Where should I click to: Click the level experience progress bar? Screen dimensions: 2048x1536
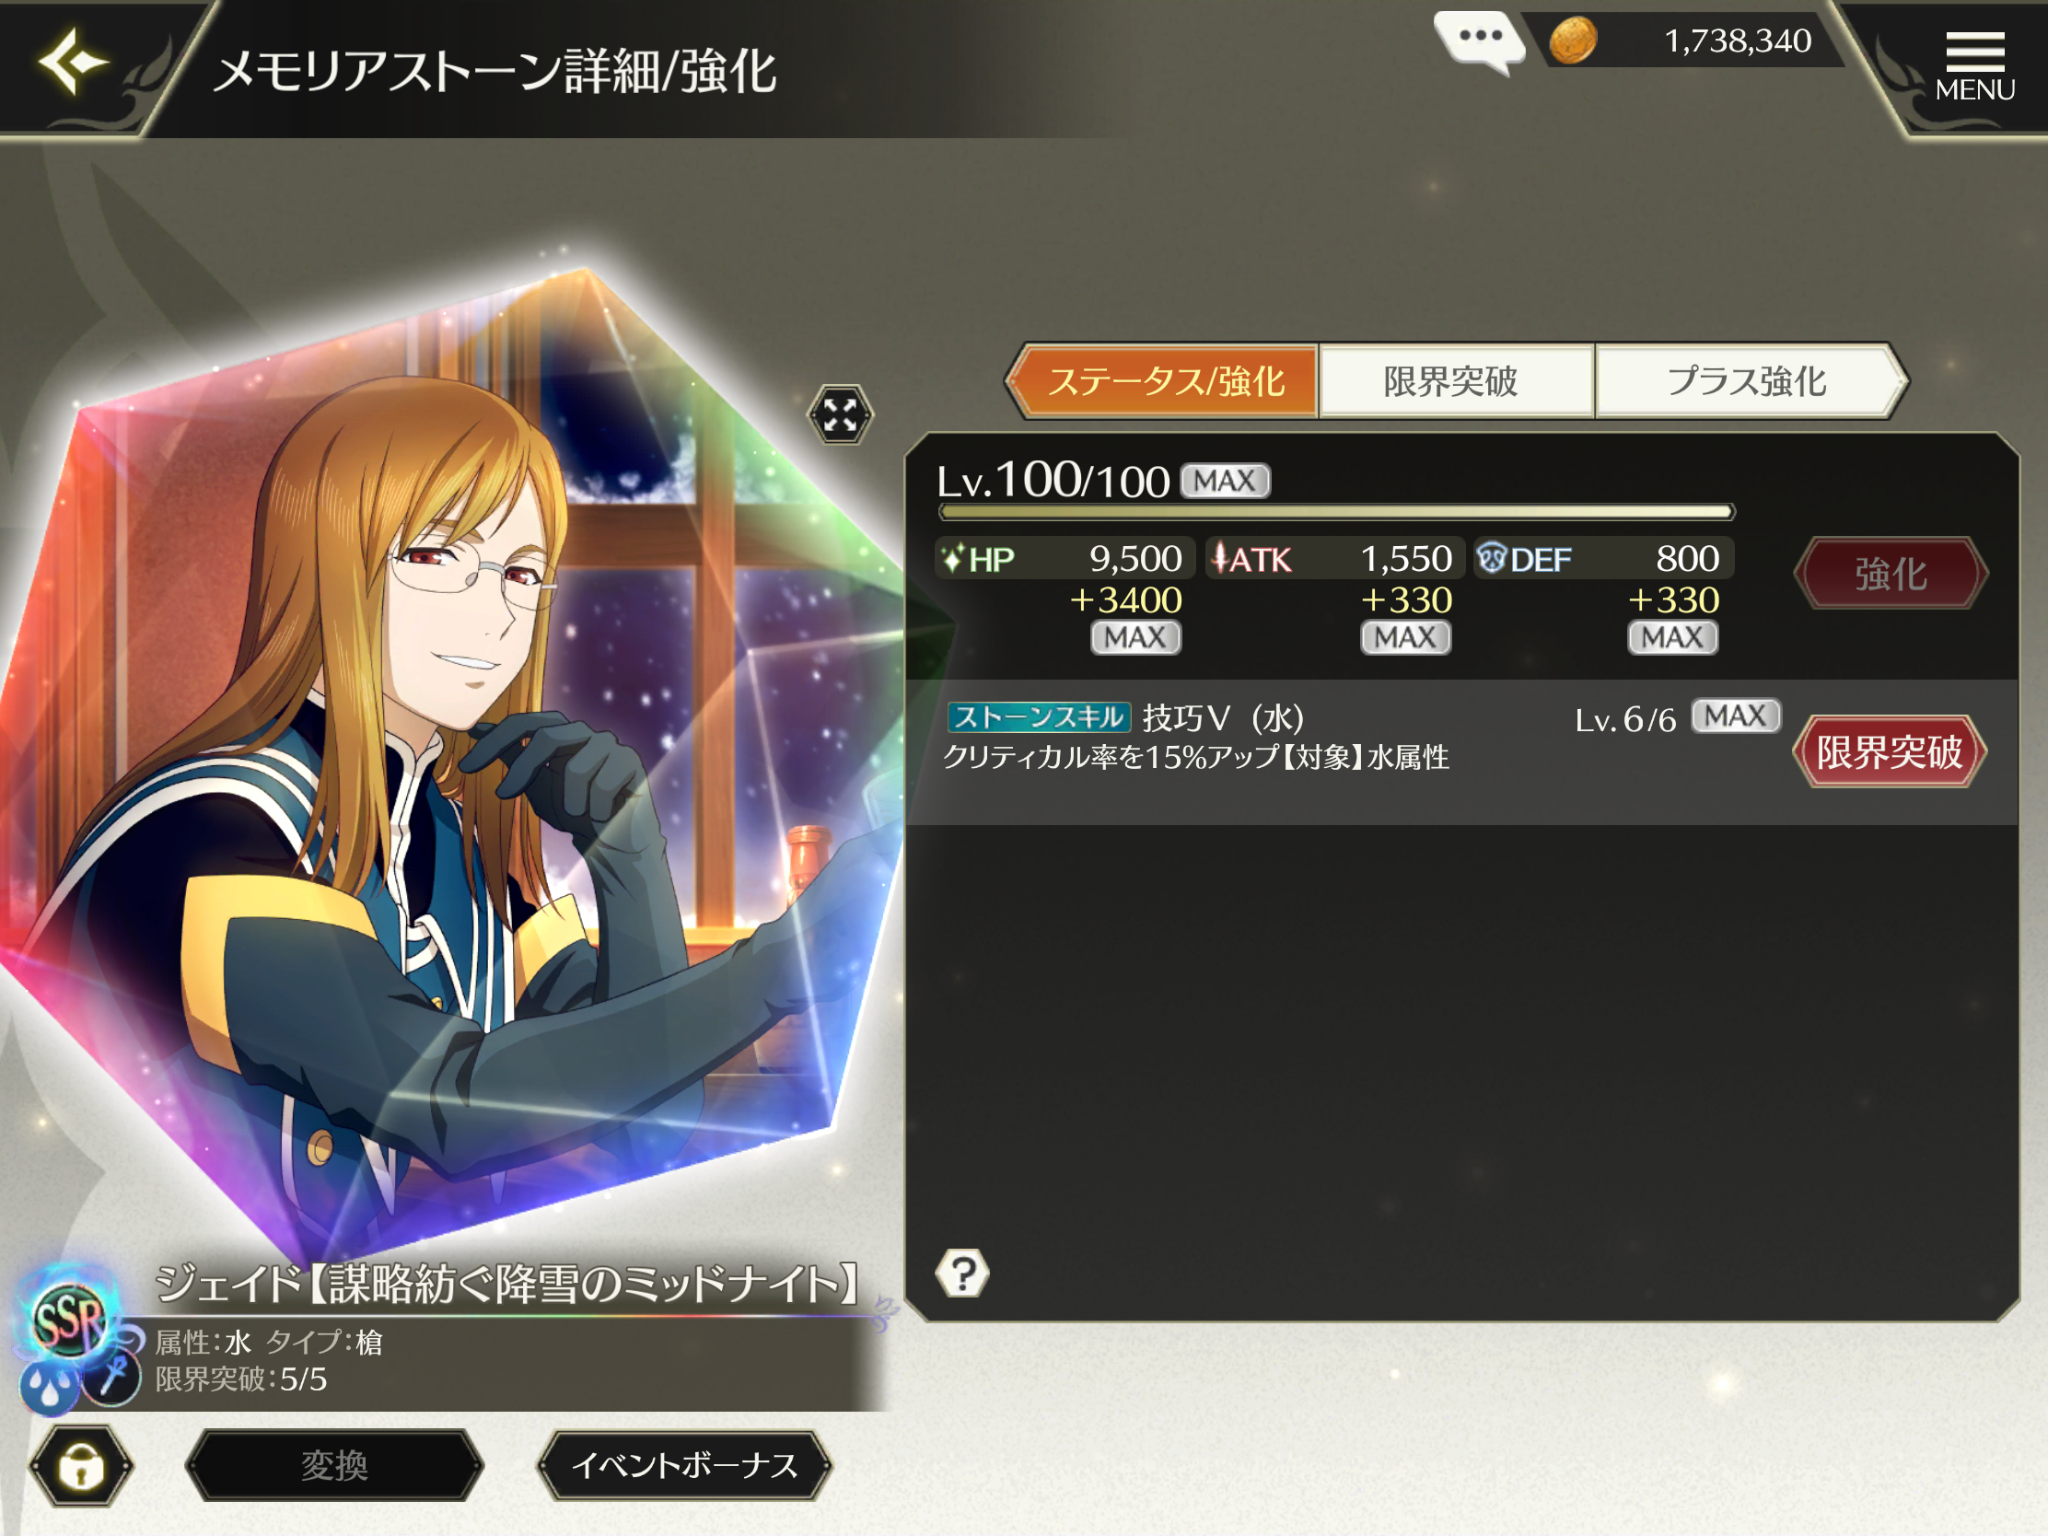1336,512
